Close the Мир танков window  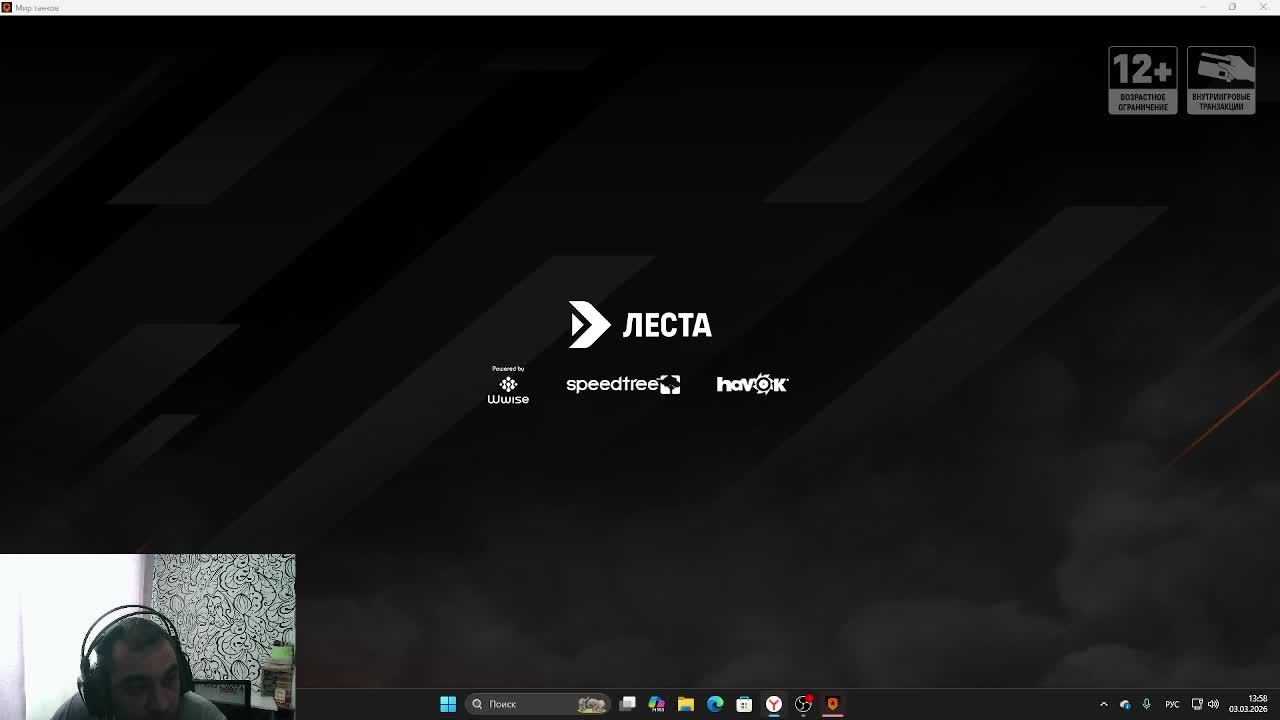pos(1263,7)
